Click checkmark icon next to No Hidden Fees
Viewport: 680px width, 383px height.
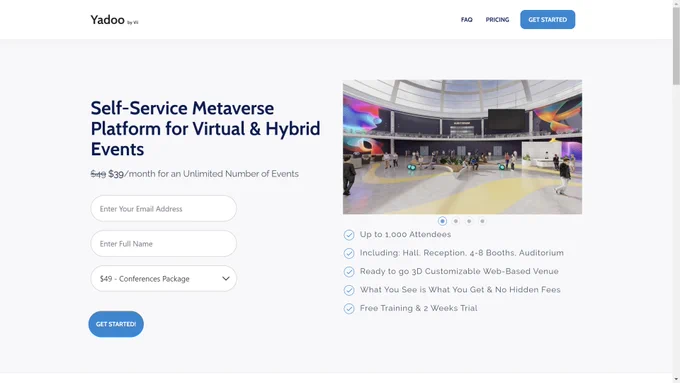(x=349, y=290)
